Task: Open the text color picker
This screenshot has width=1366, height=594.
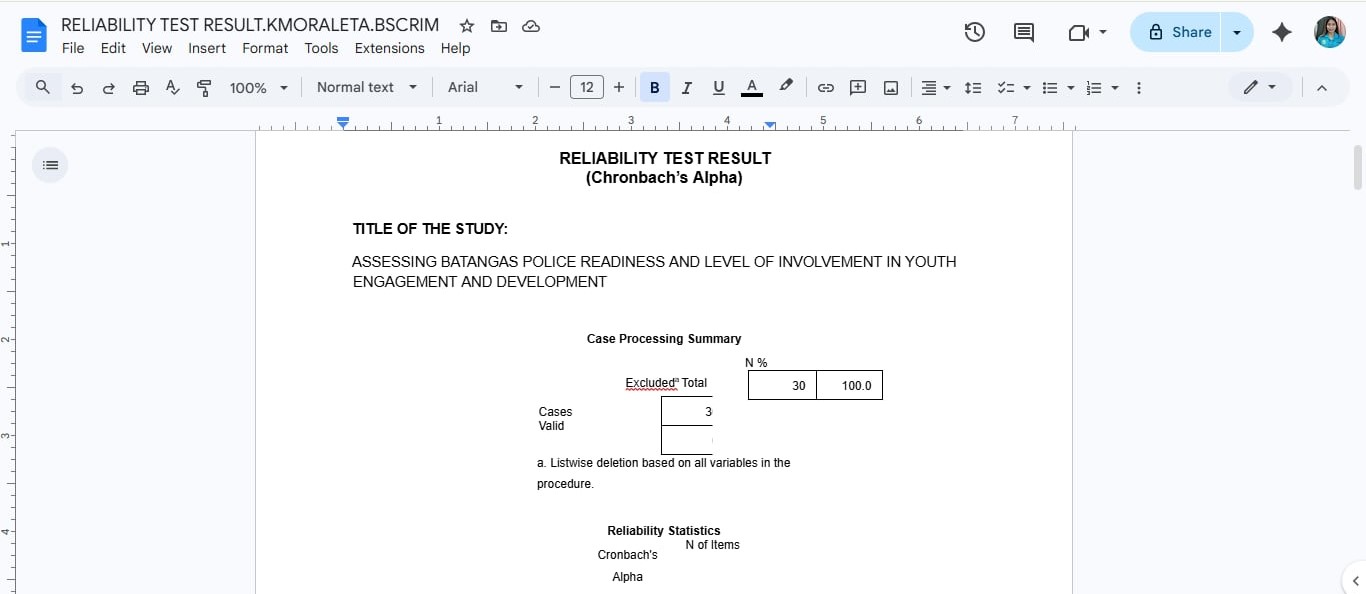Action: [752, 88]
